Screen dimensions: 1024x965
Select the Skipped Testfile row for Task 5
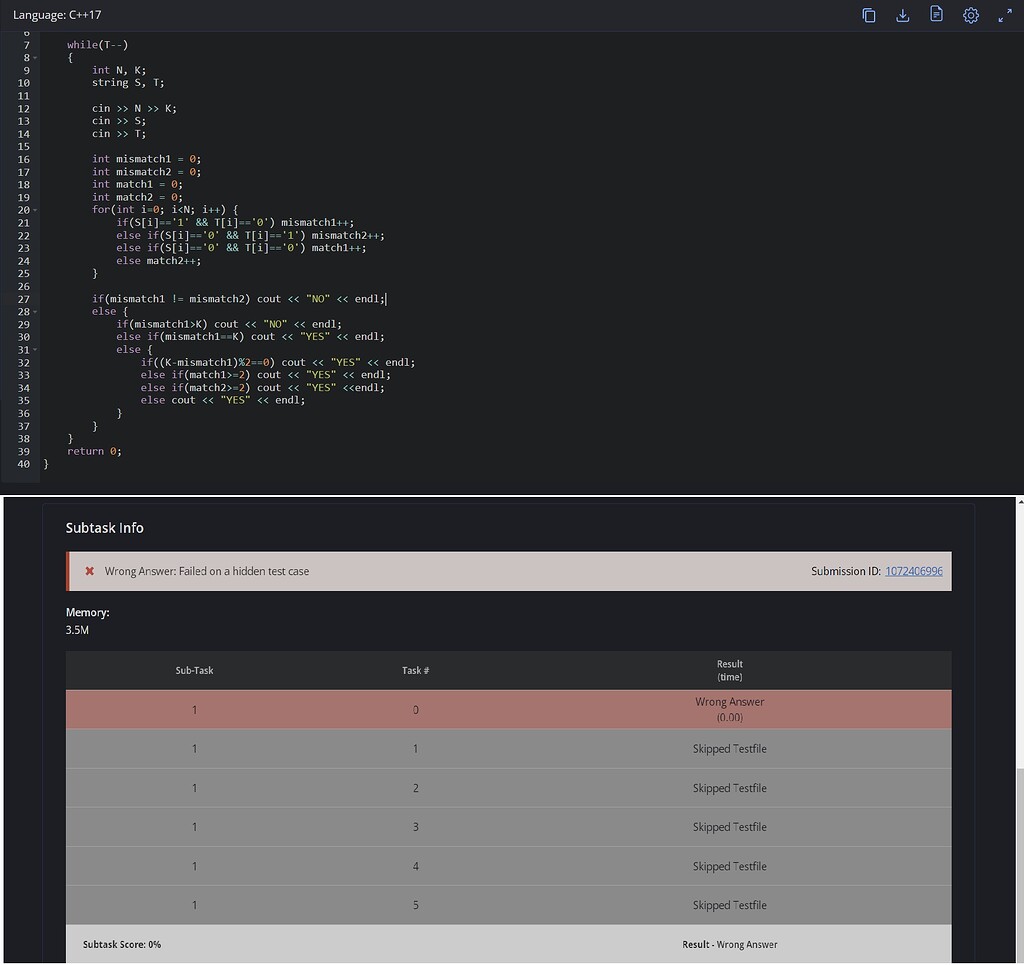pos(500,904)
